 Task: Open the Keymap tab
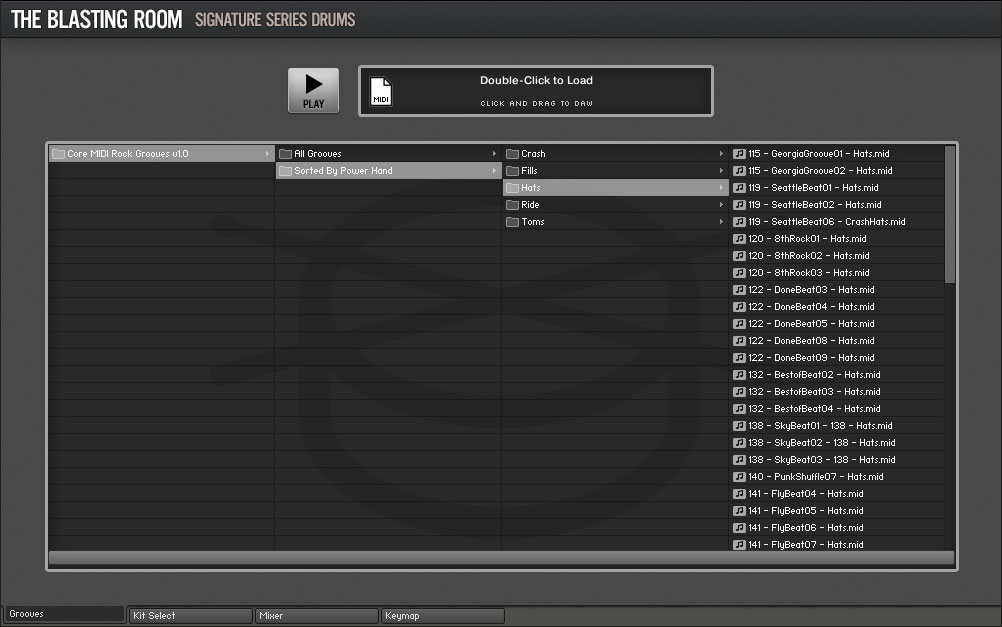pyautogui.click(x=442, y=615)
